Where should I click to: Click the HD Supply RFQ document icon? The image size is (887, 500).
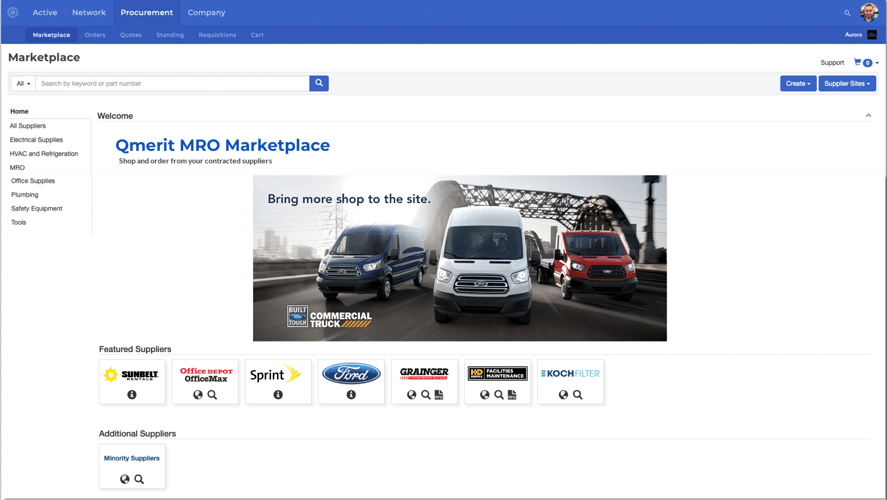tap(513, 395)
